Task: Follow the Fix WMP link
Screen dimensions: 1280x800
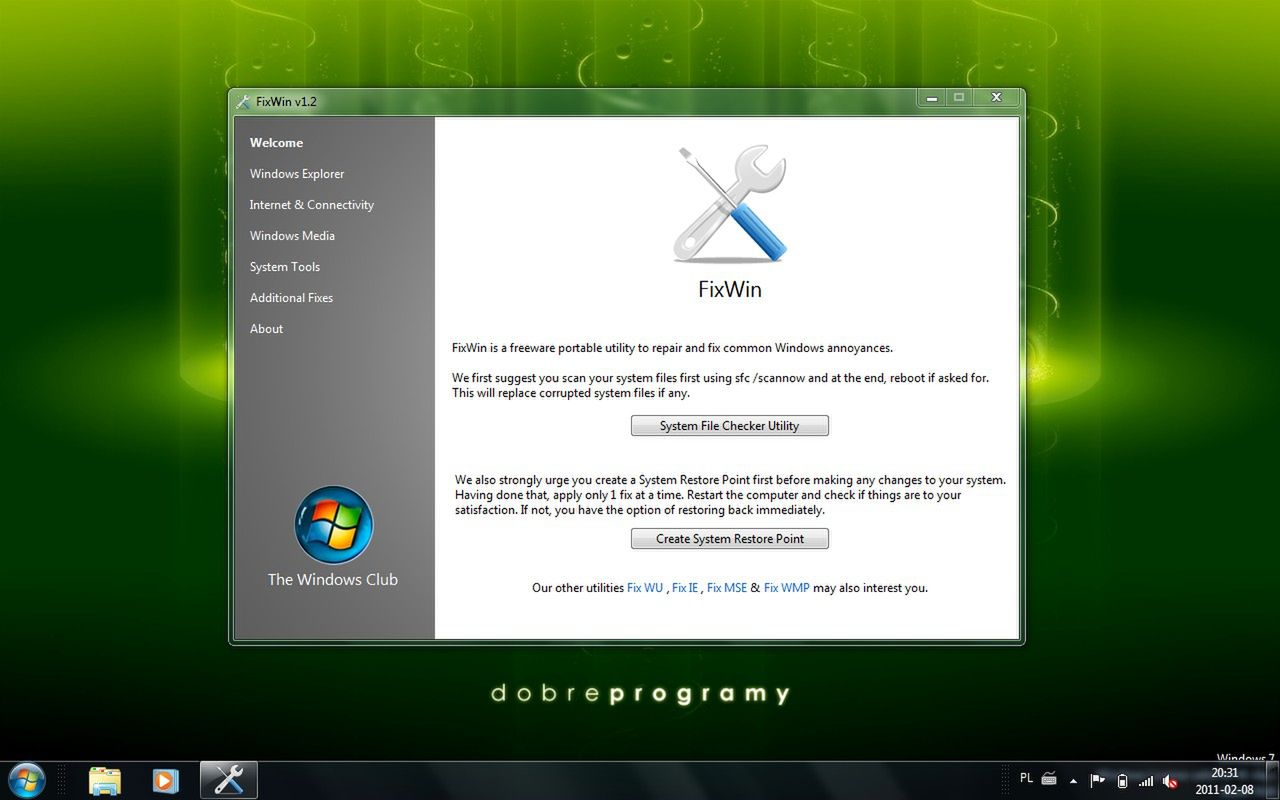Action: pyautogui.click(x=786, y=588)
